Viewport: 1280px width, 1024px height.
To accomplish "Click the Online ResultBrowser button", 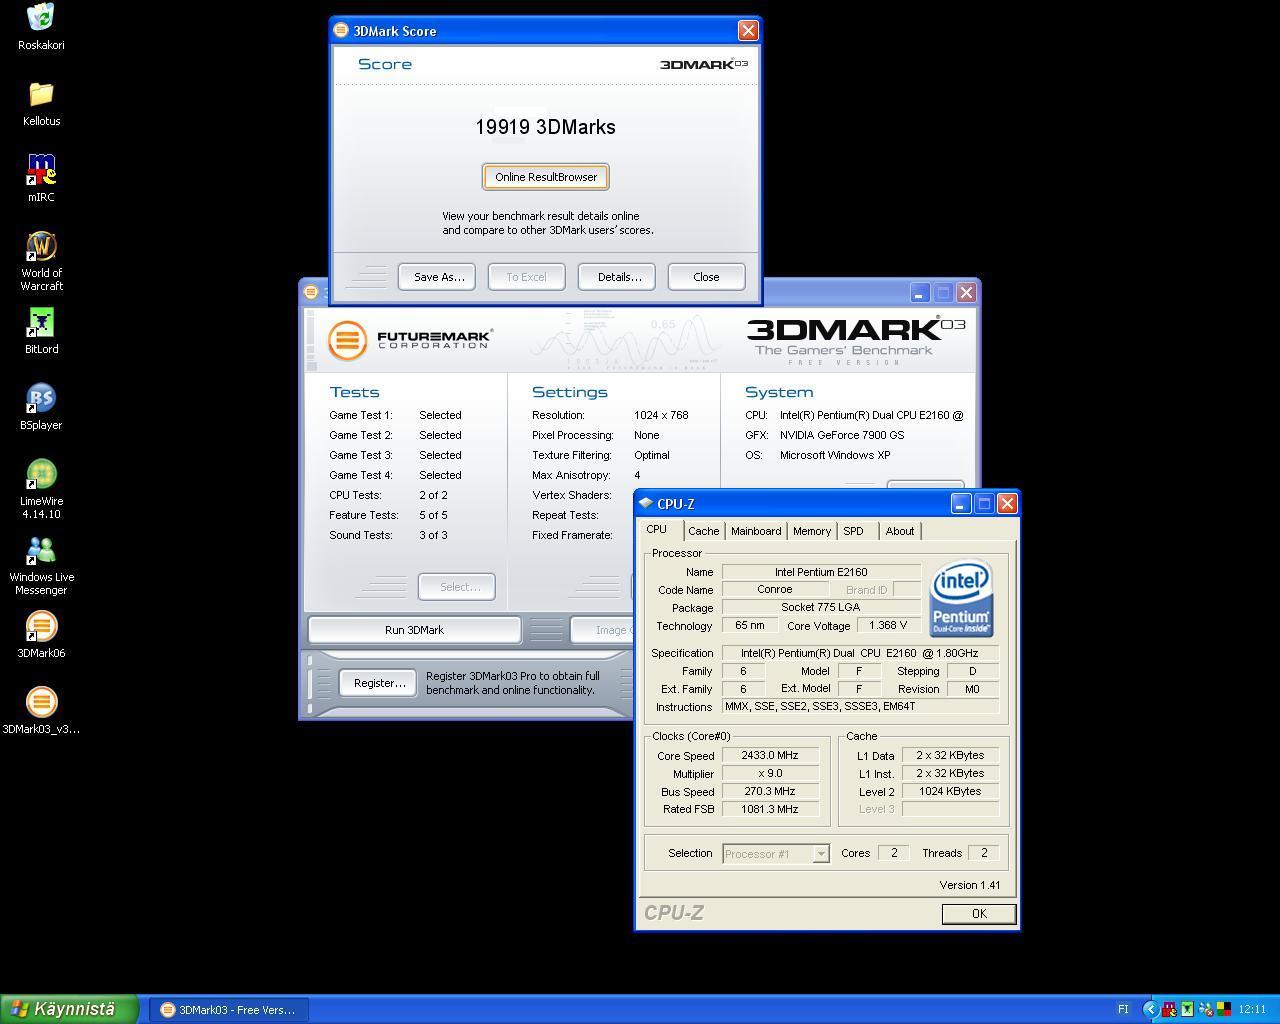I will pyautogui.click(x=546, y=177).
